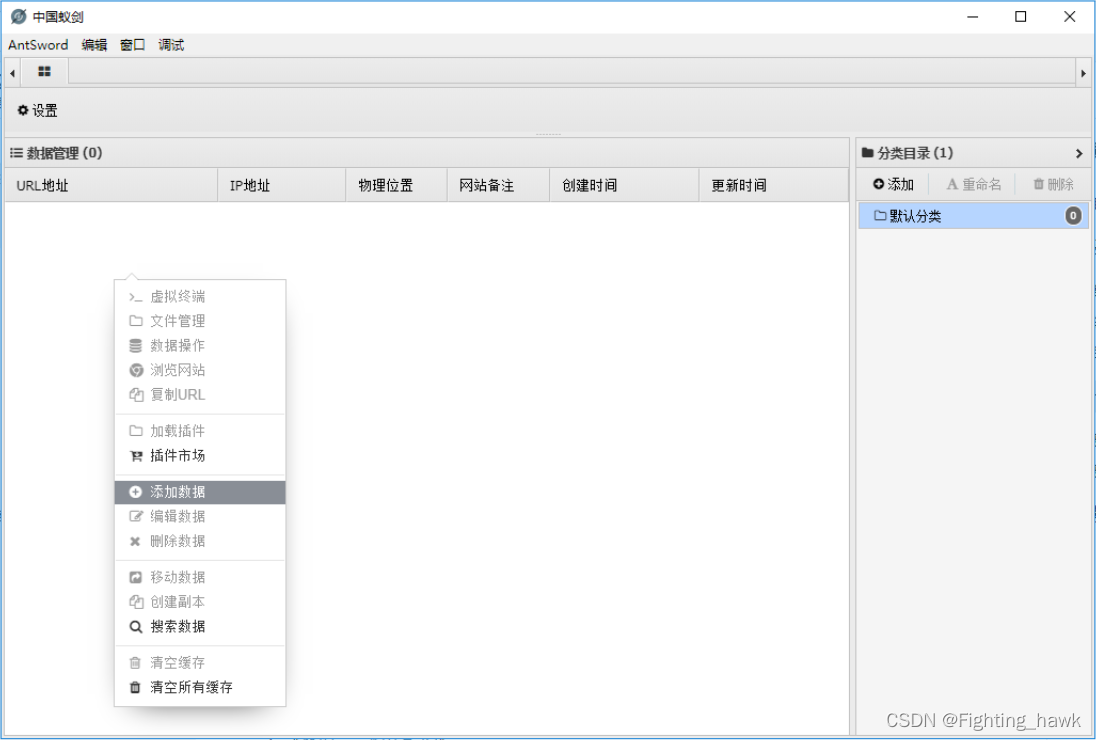Click 重命名 category button
Screen dimensions: 1096x740
tap(974, 184)
